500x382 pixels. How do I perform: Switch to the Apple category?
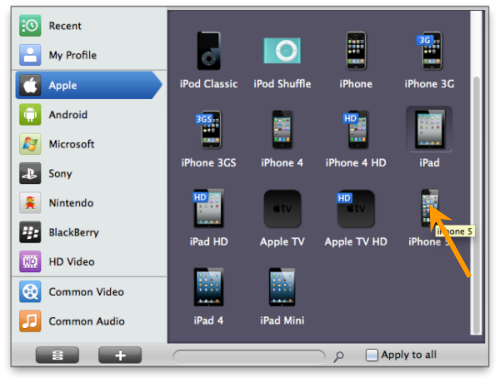point(89,85)
